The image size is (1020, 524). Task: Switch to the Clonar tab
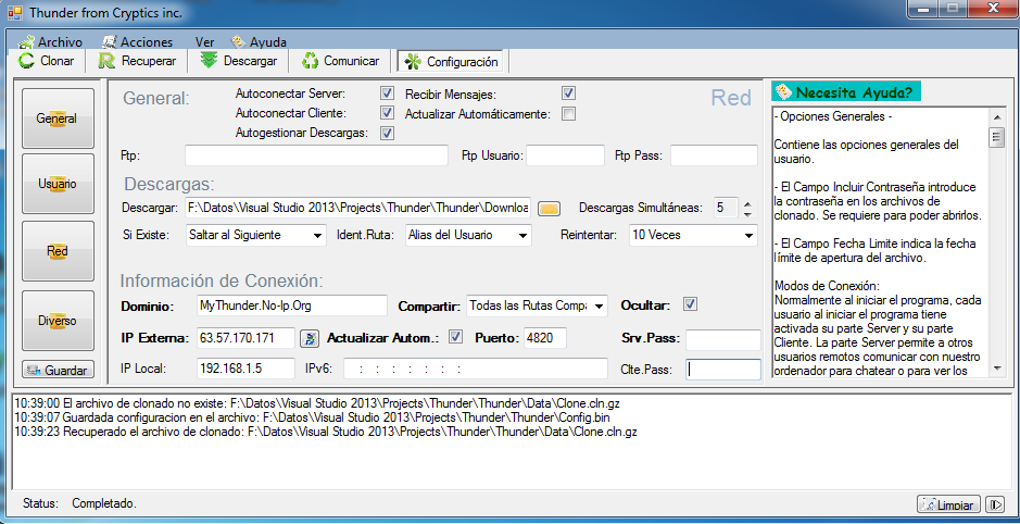(47, 61)
